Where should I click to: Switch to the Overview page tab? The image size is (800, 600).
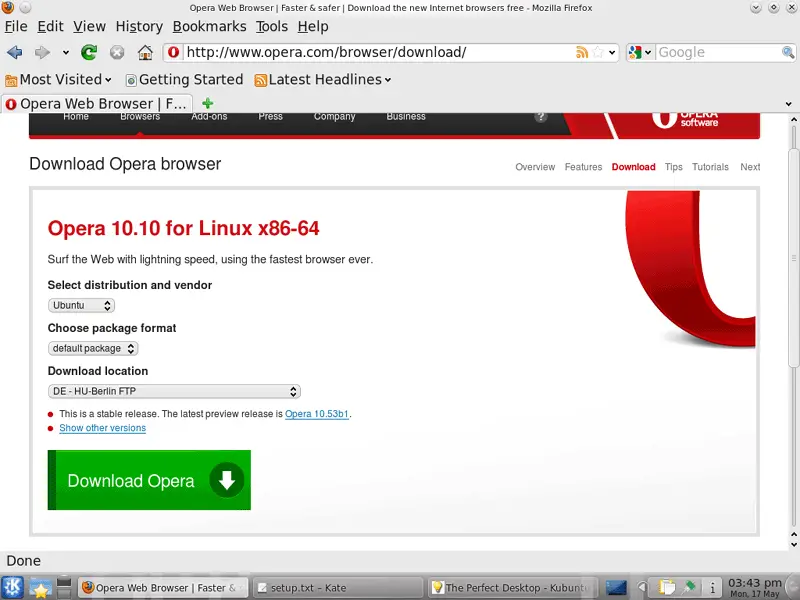535,167
